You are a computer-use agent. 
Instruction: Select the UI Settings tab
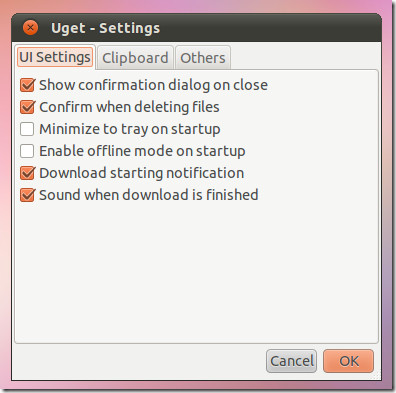pyautogui.click(x=55, y=57)
